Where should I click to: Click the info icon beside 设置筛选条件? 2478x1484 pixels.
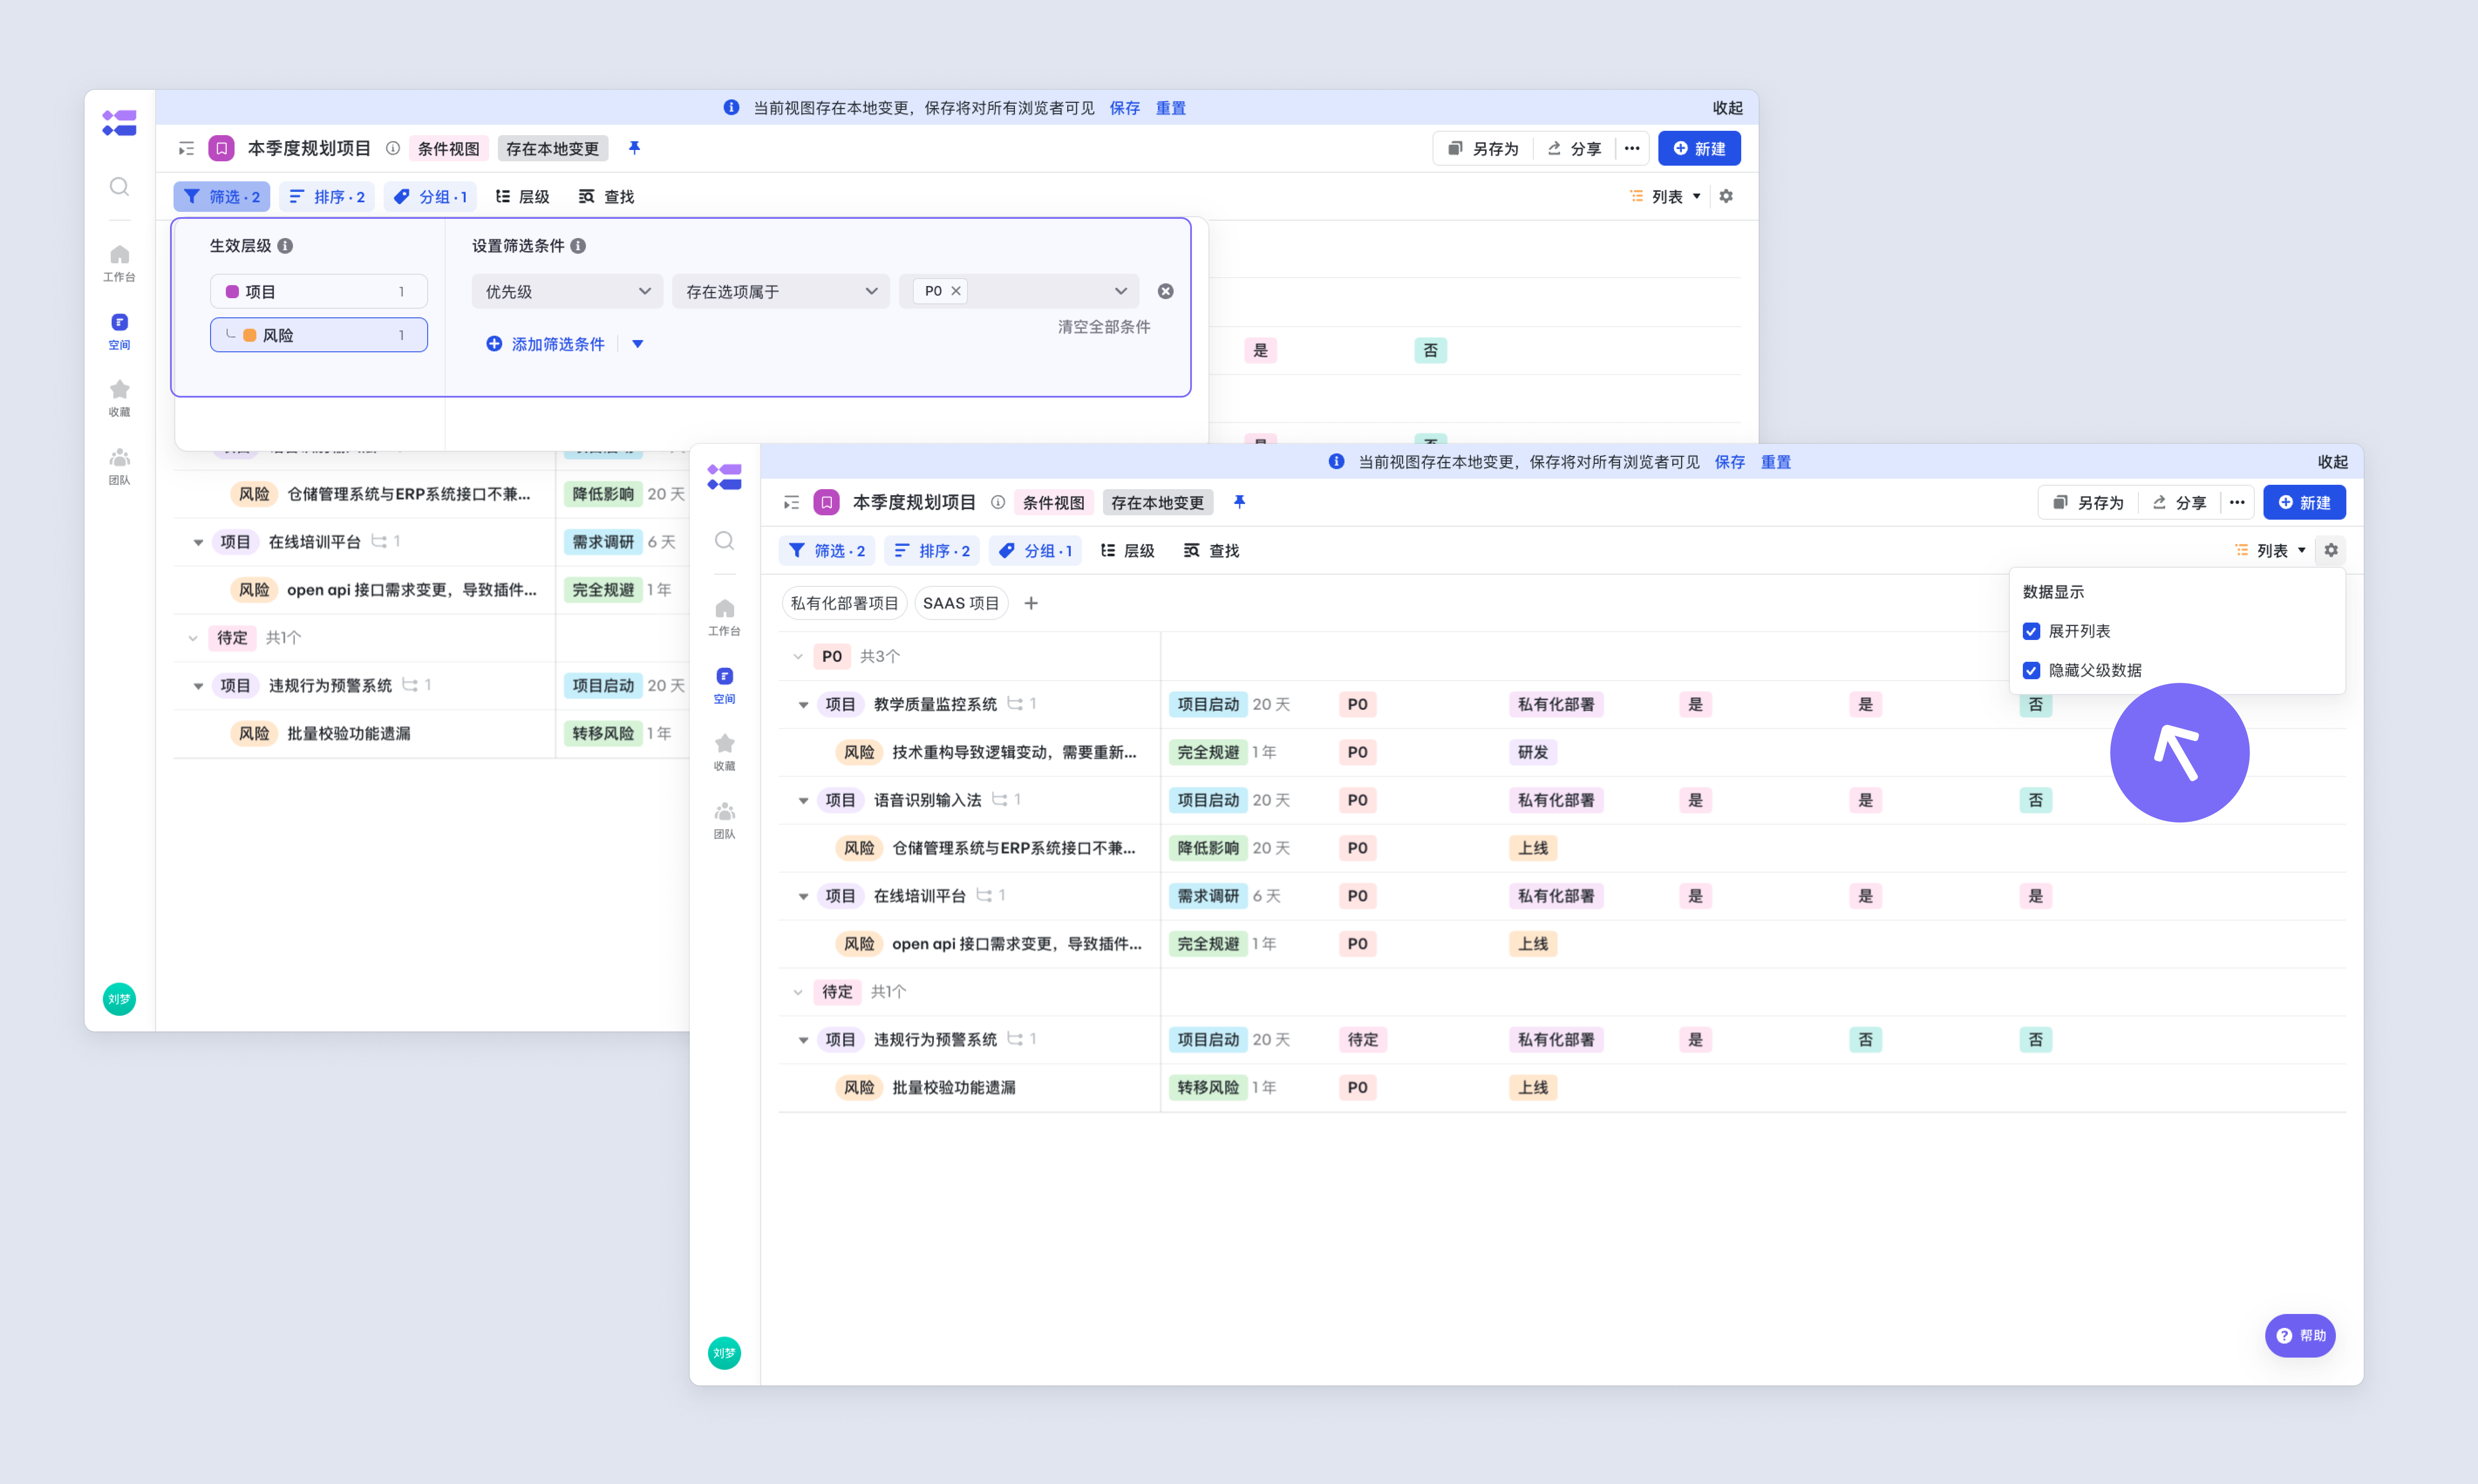click(x=579, y=246)
